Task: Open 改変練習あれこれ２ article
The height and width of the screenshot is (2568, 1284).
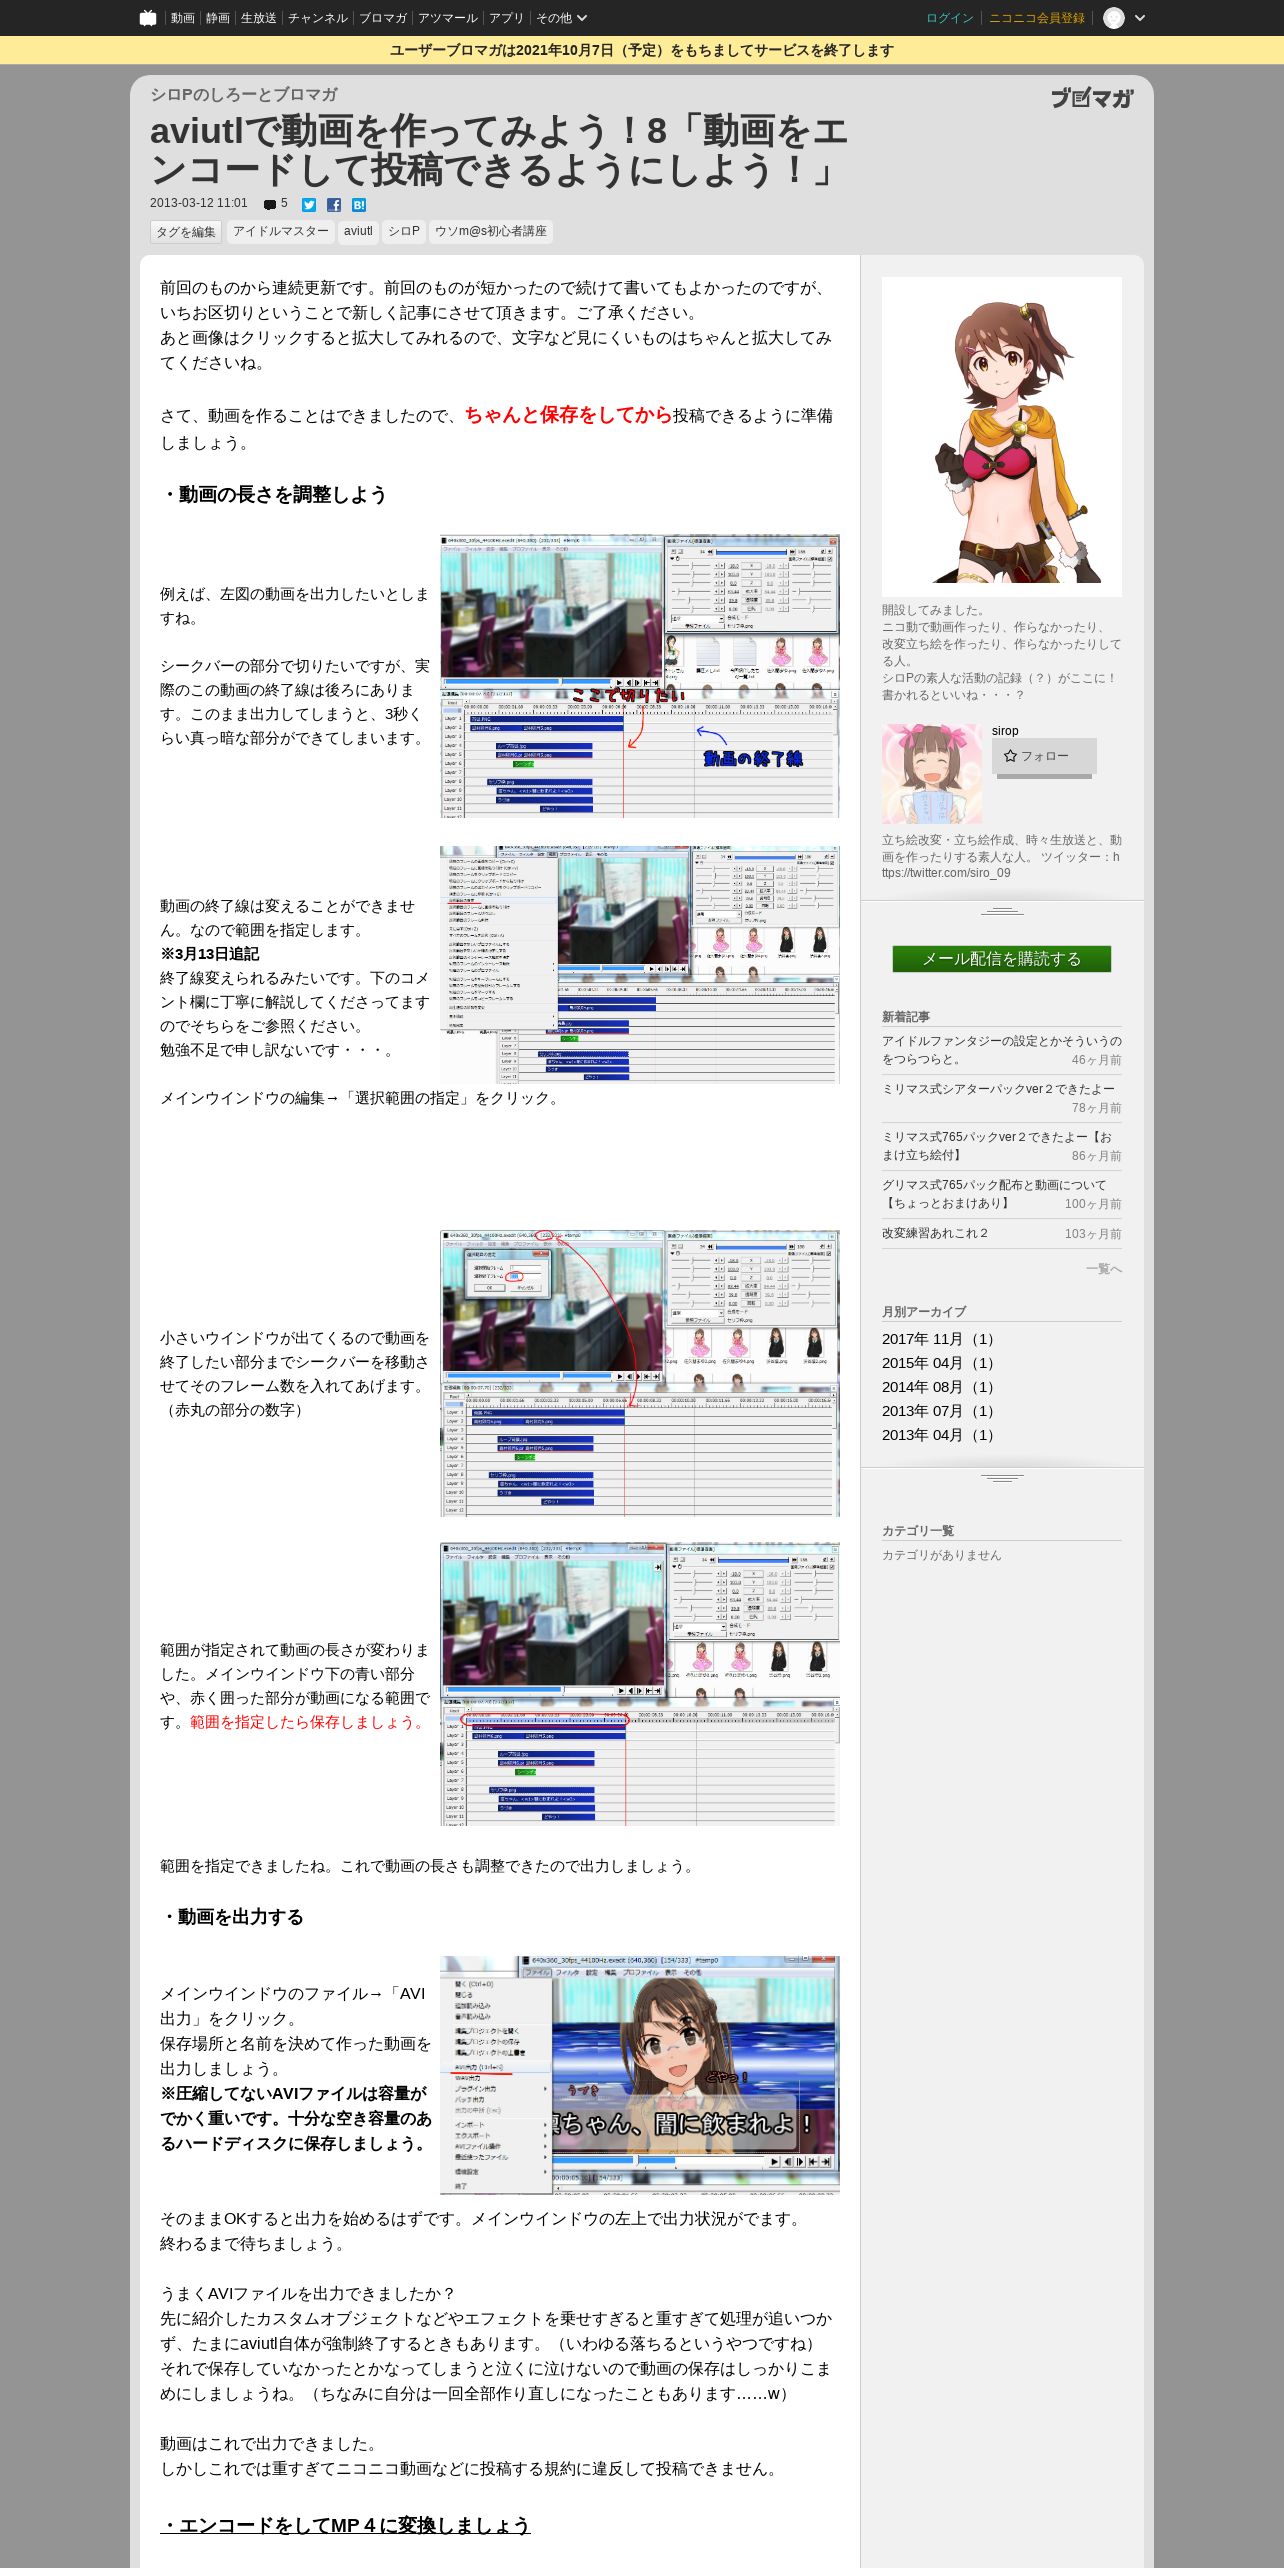Action: tap(934, 1233)
